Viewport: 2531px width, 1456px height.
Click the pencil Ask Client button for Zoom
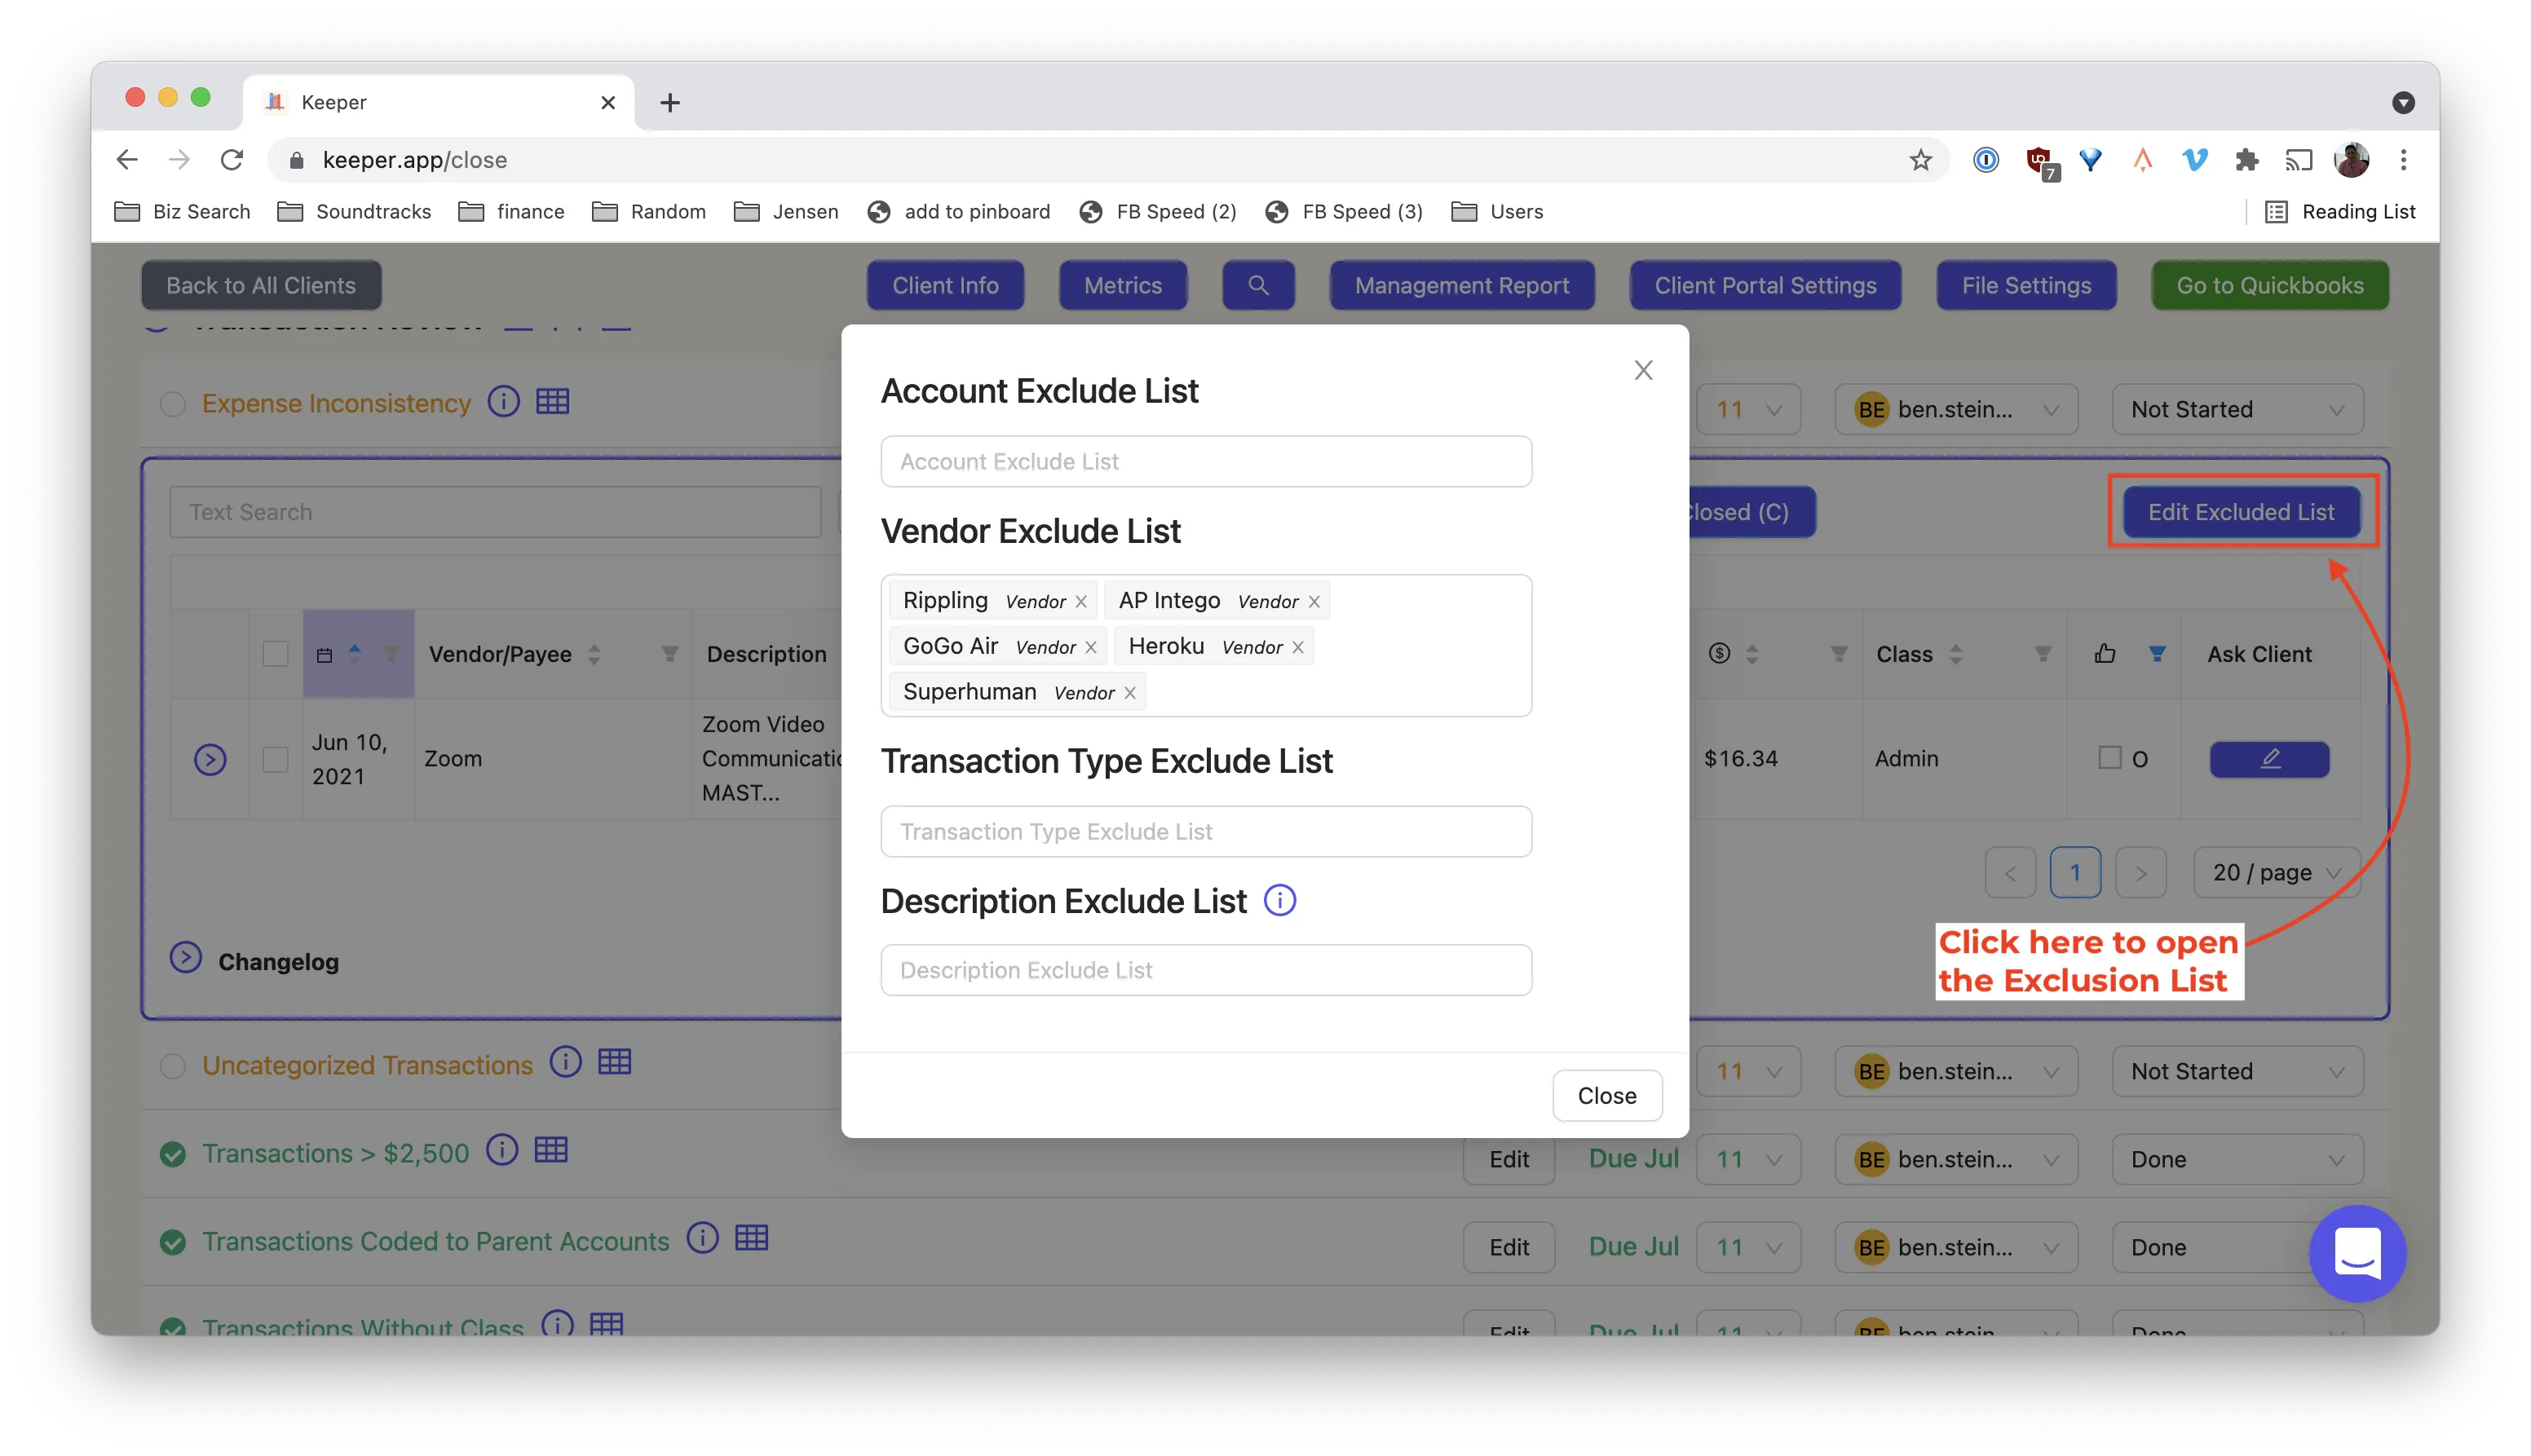tap(2269, 759)
